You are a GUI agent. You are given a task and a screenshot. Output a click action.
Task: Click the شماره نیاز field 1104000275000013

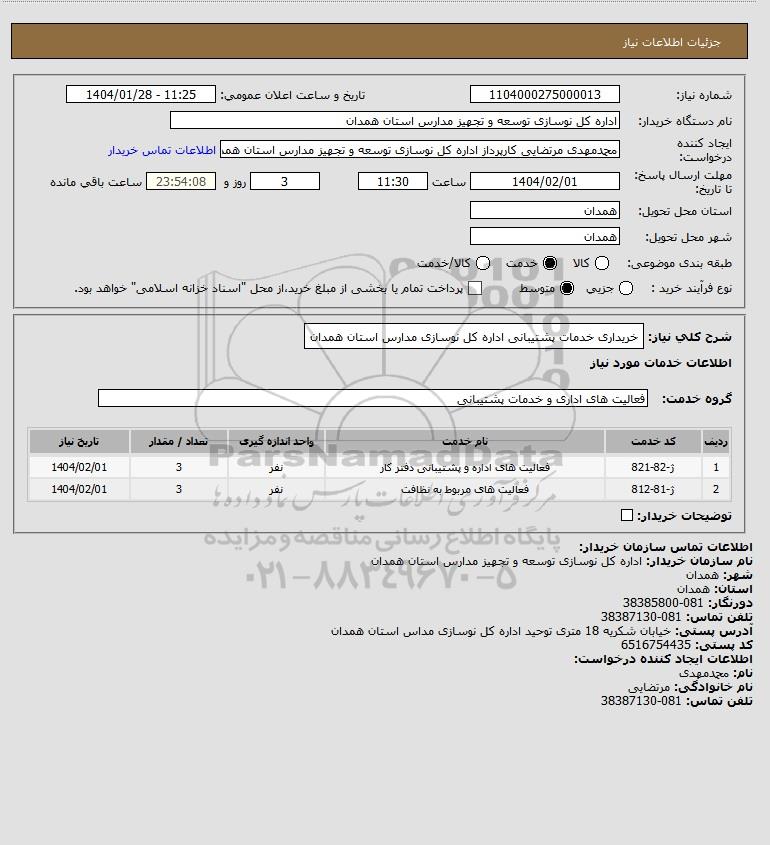545,94
